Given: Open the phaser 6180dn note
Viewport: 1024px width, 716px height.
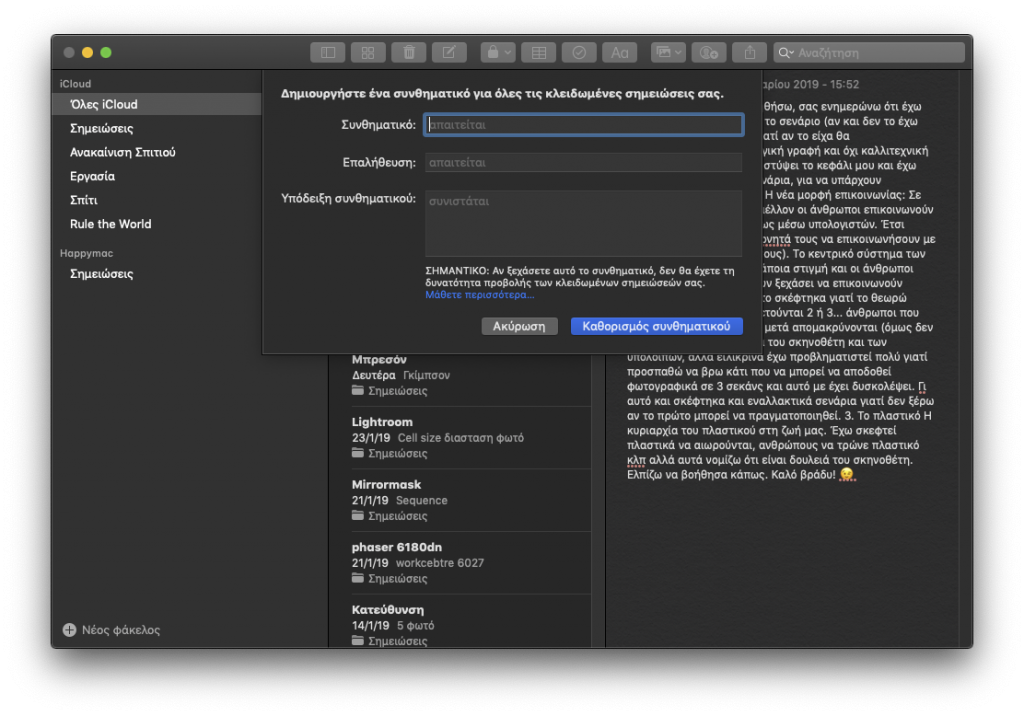Looking at the screenshot, I should pyautogui.click(x=470, y=563).
